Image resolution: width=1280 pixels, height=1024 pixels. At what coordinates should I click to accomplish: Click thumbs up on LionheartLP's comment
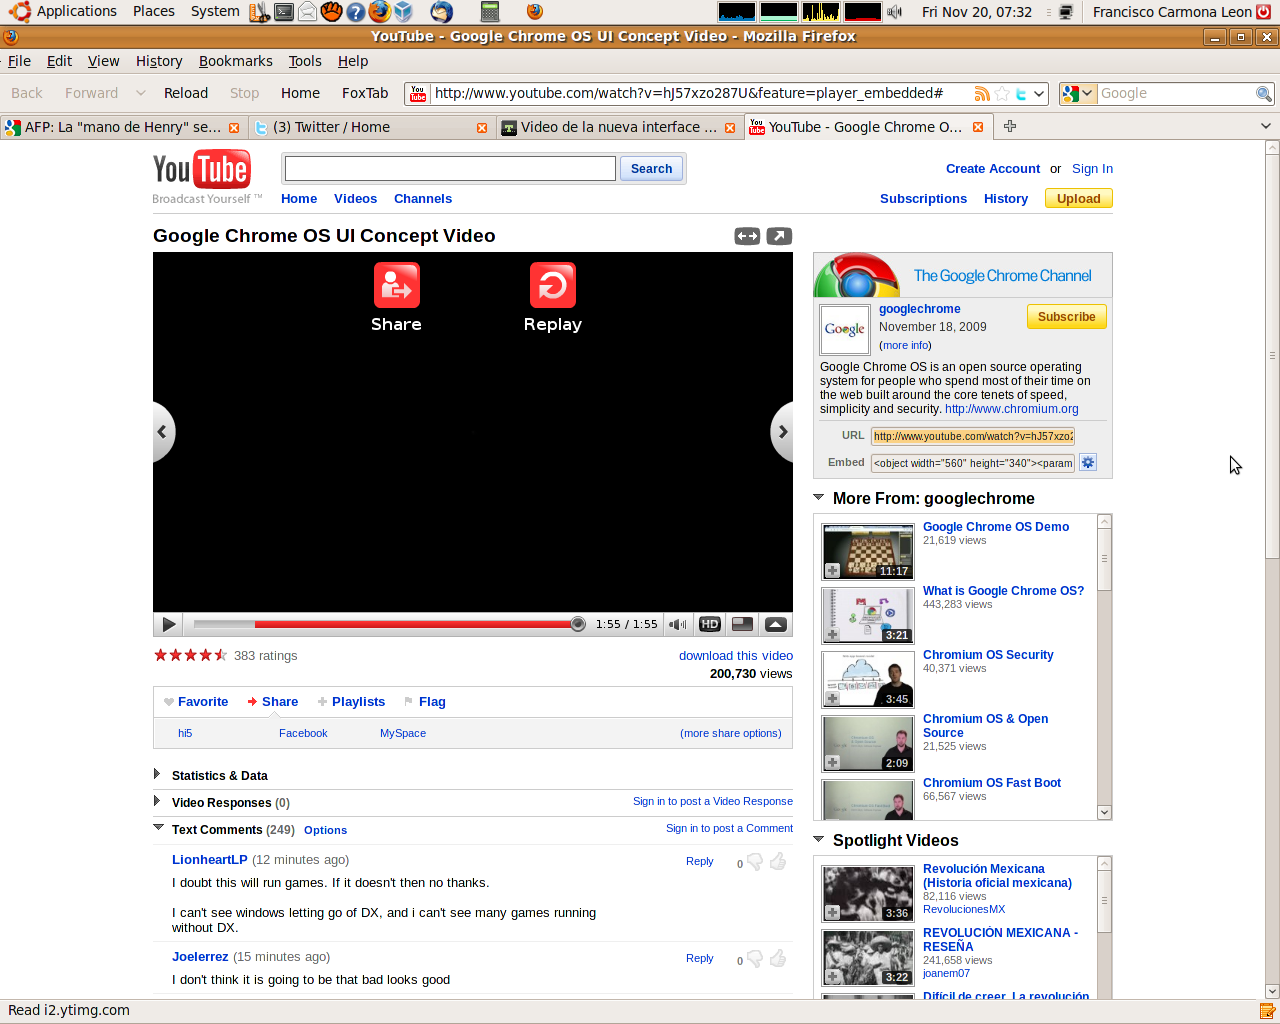778,861
